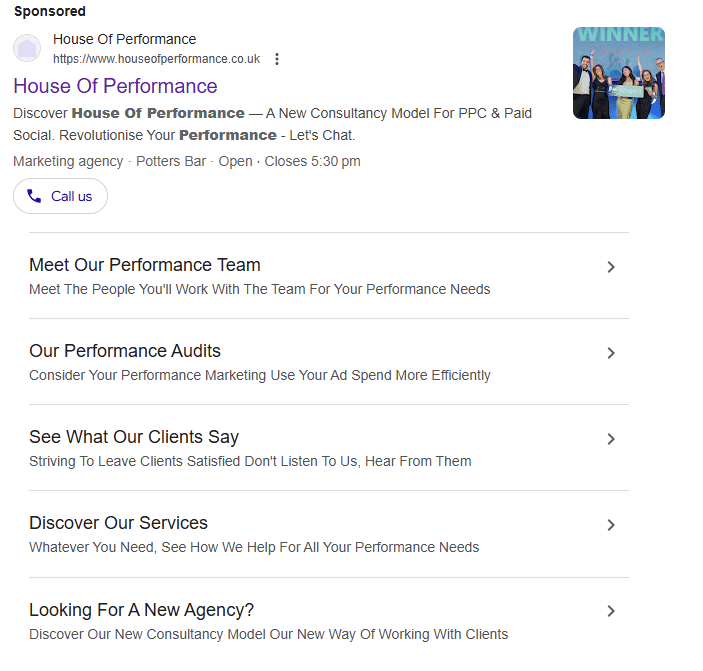
Task: Open the Meet Our Performance Team sitelink title
Action: [x=145, y=265]
